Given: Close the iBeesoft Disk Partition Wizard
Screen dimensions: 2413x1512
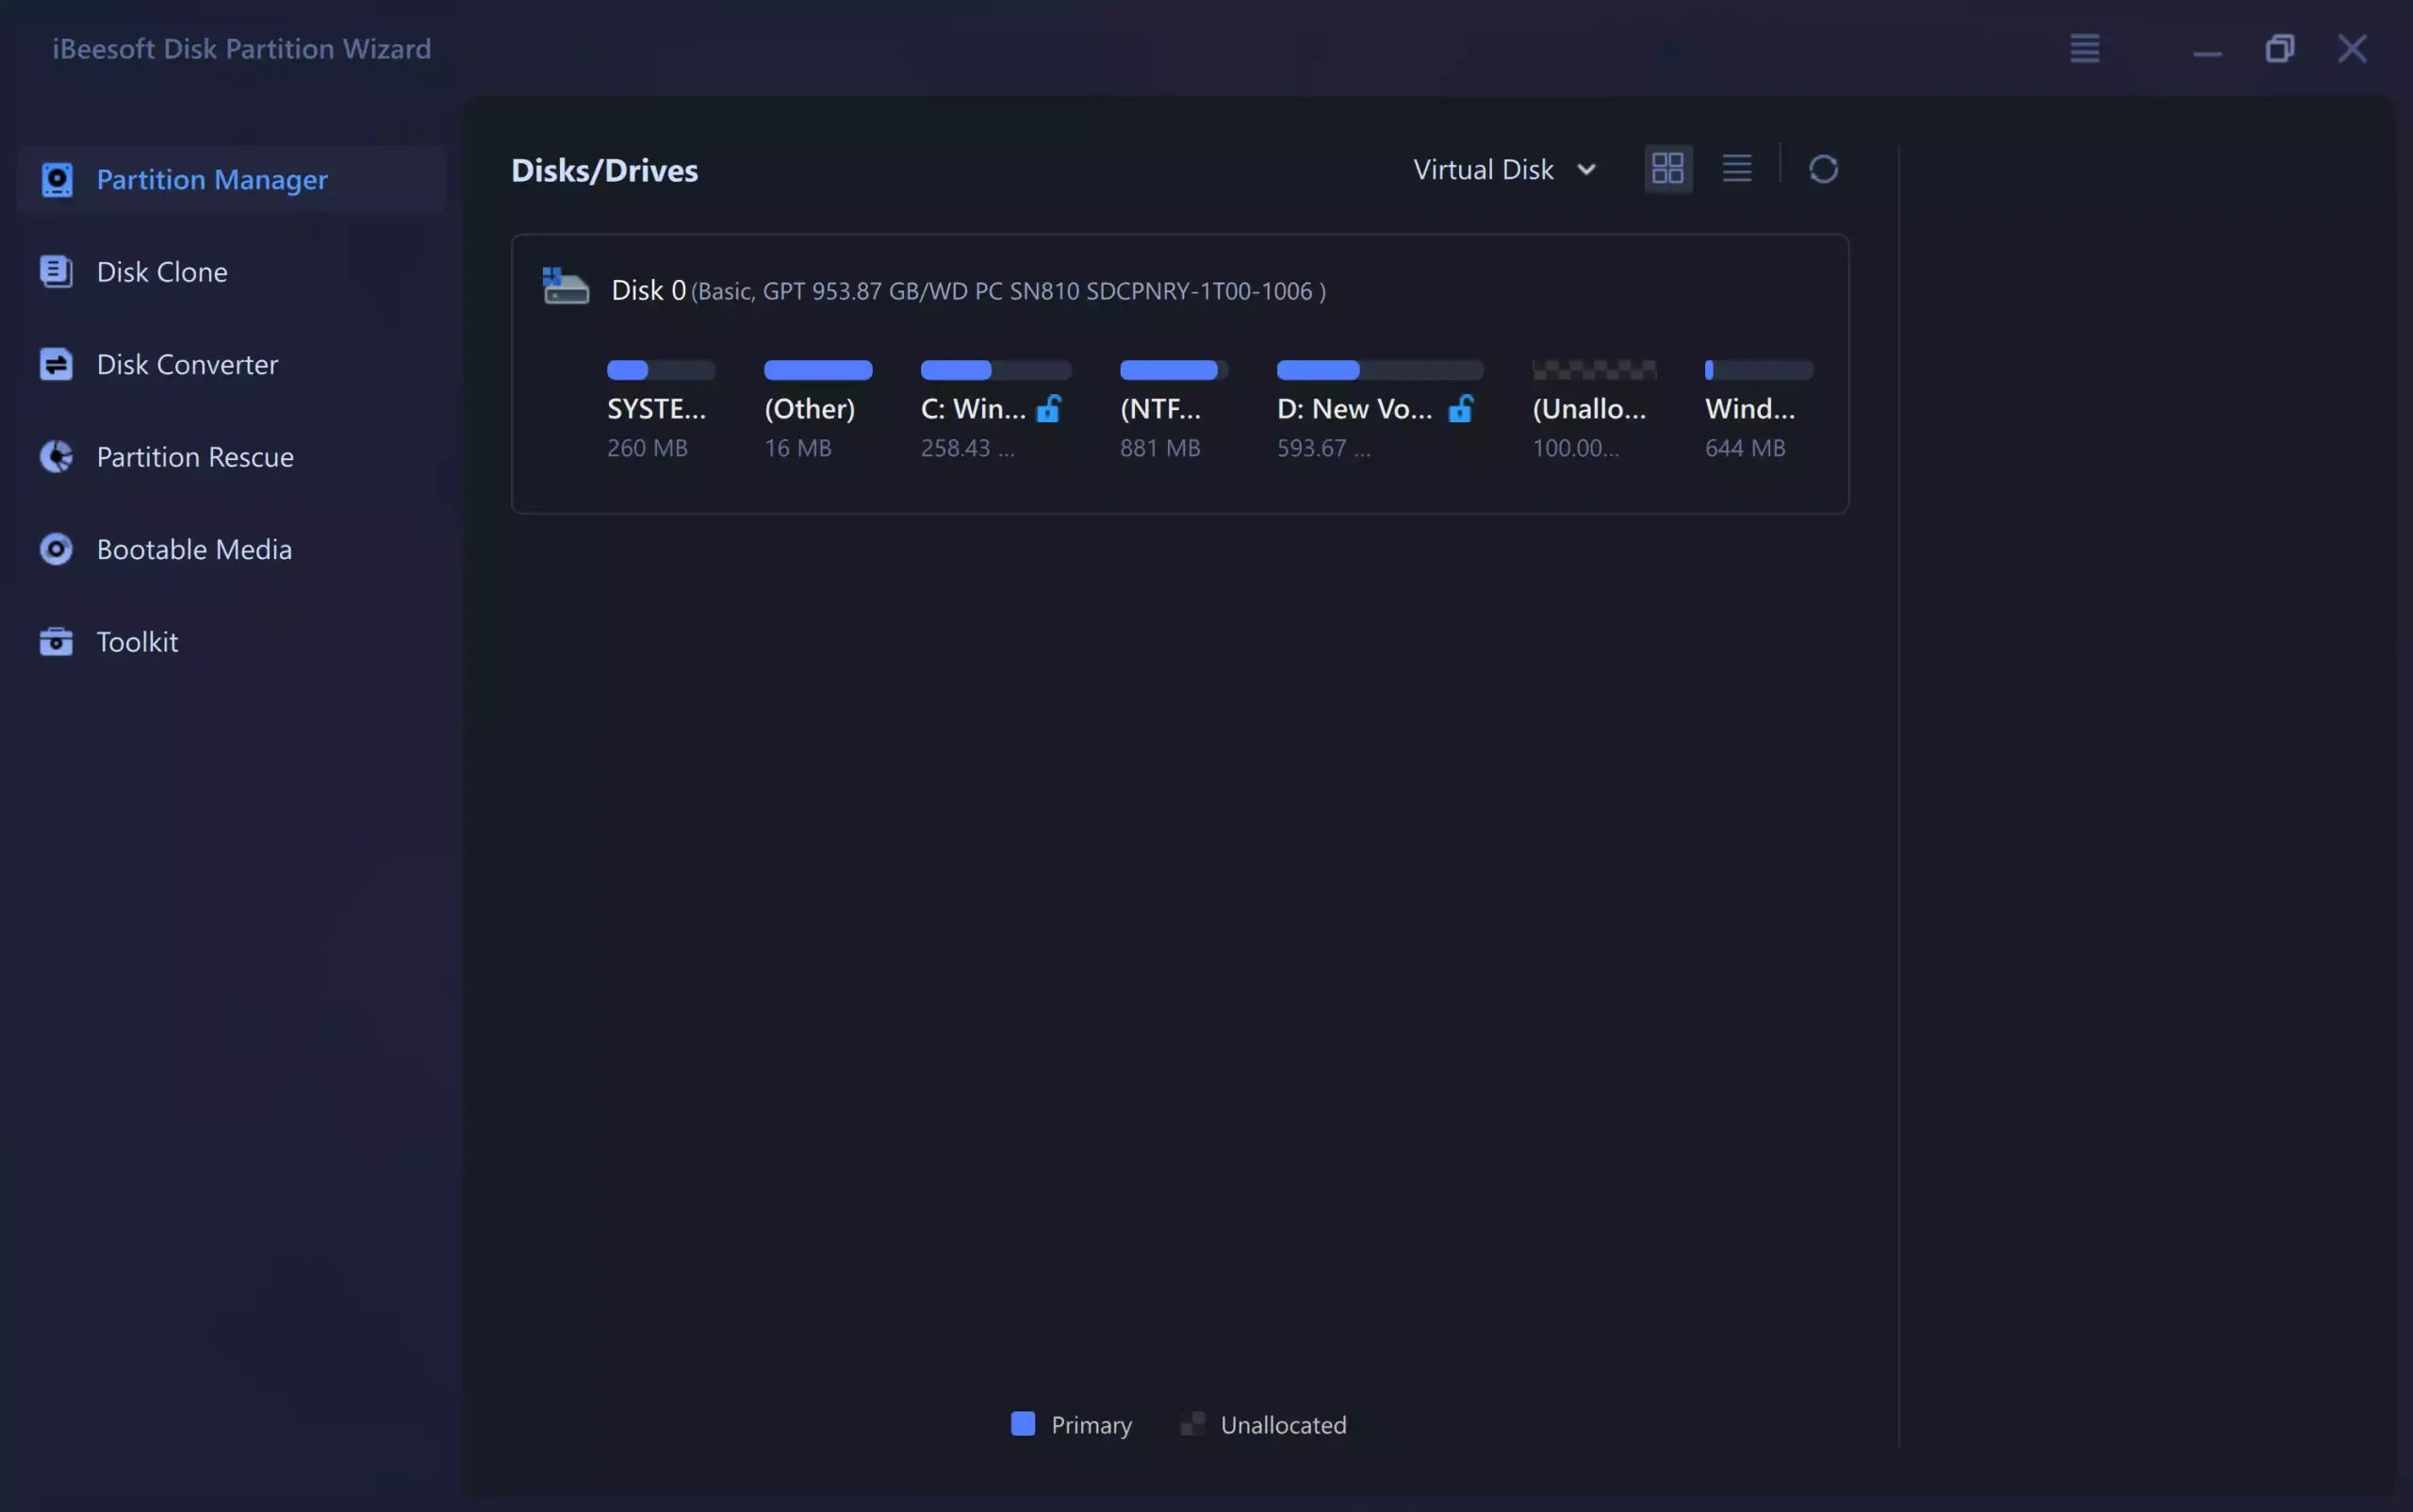Looking at the screenshot, I should [x=2352, y=48].
